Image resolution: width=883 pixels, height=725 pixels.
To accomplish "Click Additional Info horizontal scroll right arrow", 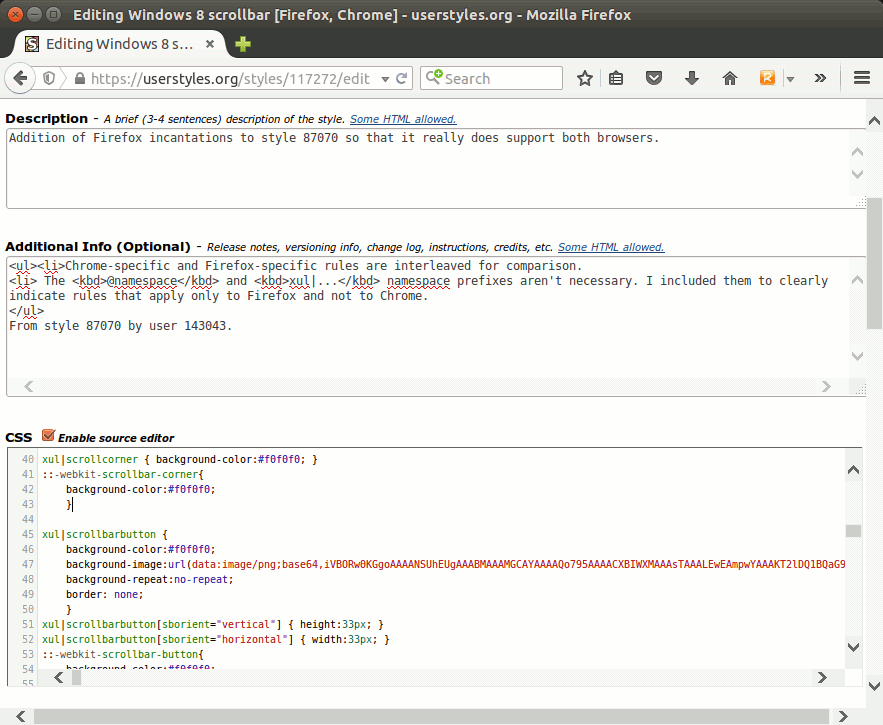I will (x=826, y=386).
